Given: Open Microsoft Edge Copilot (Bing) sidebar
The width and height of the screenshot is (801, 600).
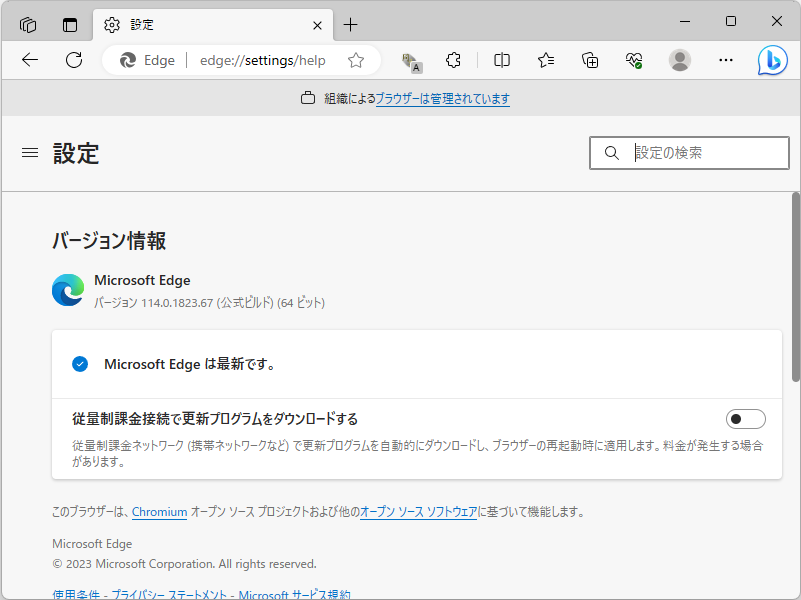Looking at the screenshot, I should click(x=771, y=60).
